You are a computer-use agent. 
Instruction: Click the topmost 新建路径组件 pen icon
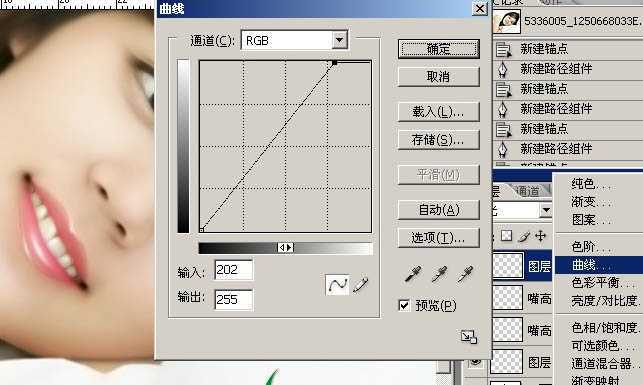503,69
